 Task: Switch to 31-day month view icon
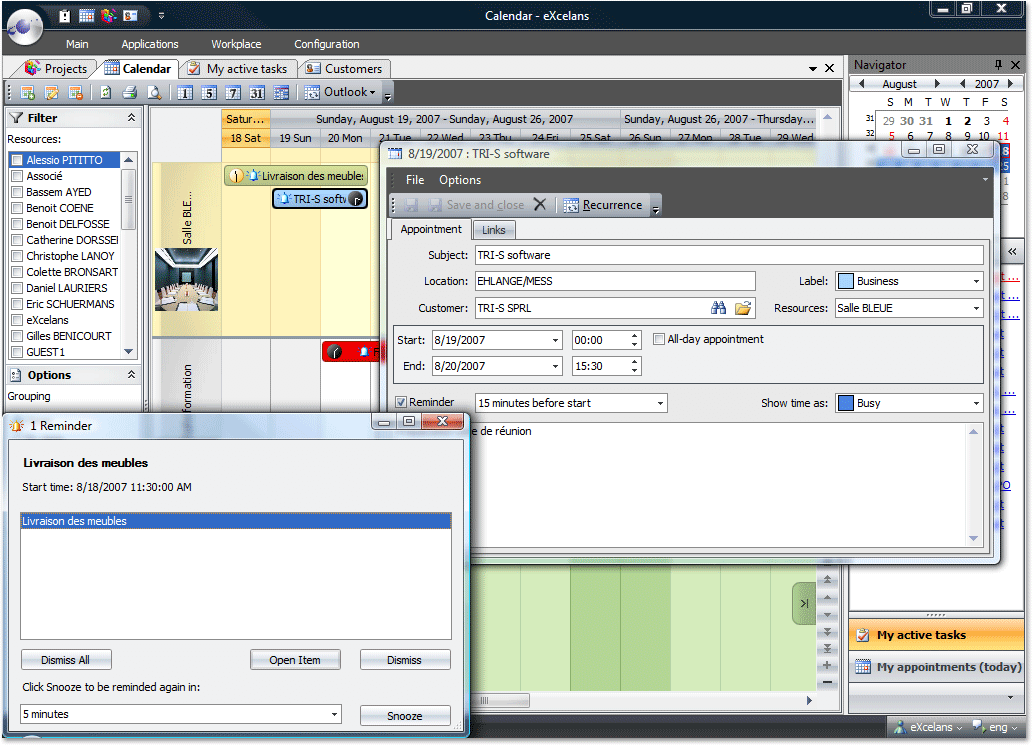click(x=257, y=93)
